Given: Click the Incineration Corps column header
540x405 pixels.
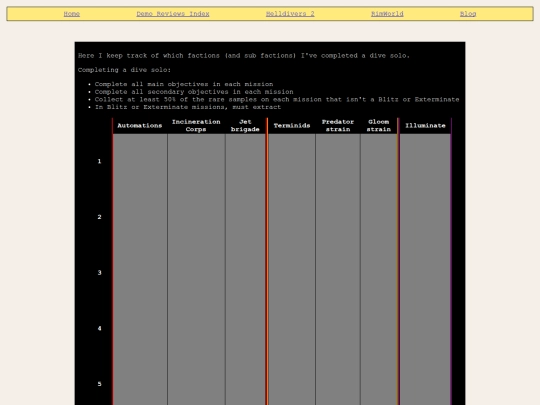Looking at the screenshot, I should coord(196,126).
